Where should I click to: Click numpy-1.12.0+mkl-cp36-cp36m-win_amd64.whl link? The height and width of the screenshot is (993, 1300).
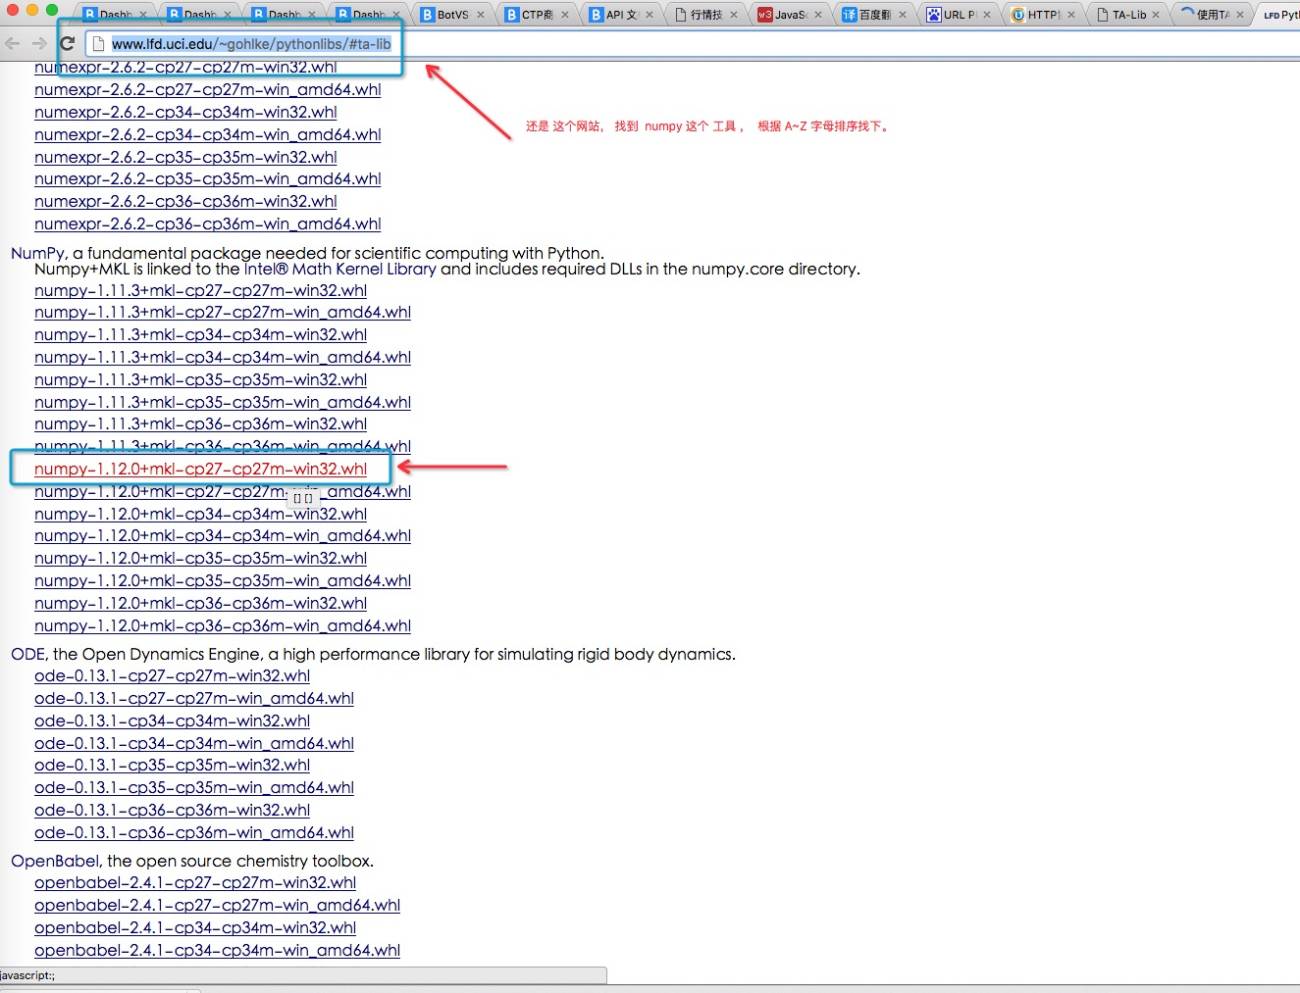coord(222,626)
